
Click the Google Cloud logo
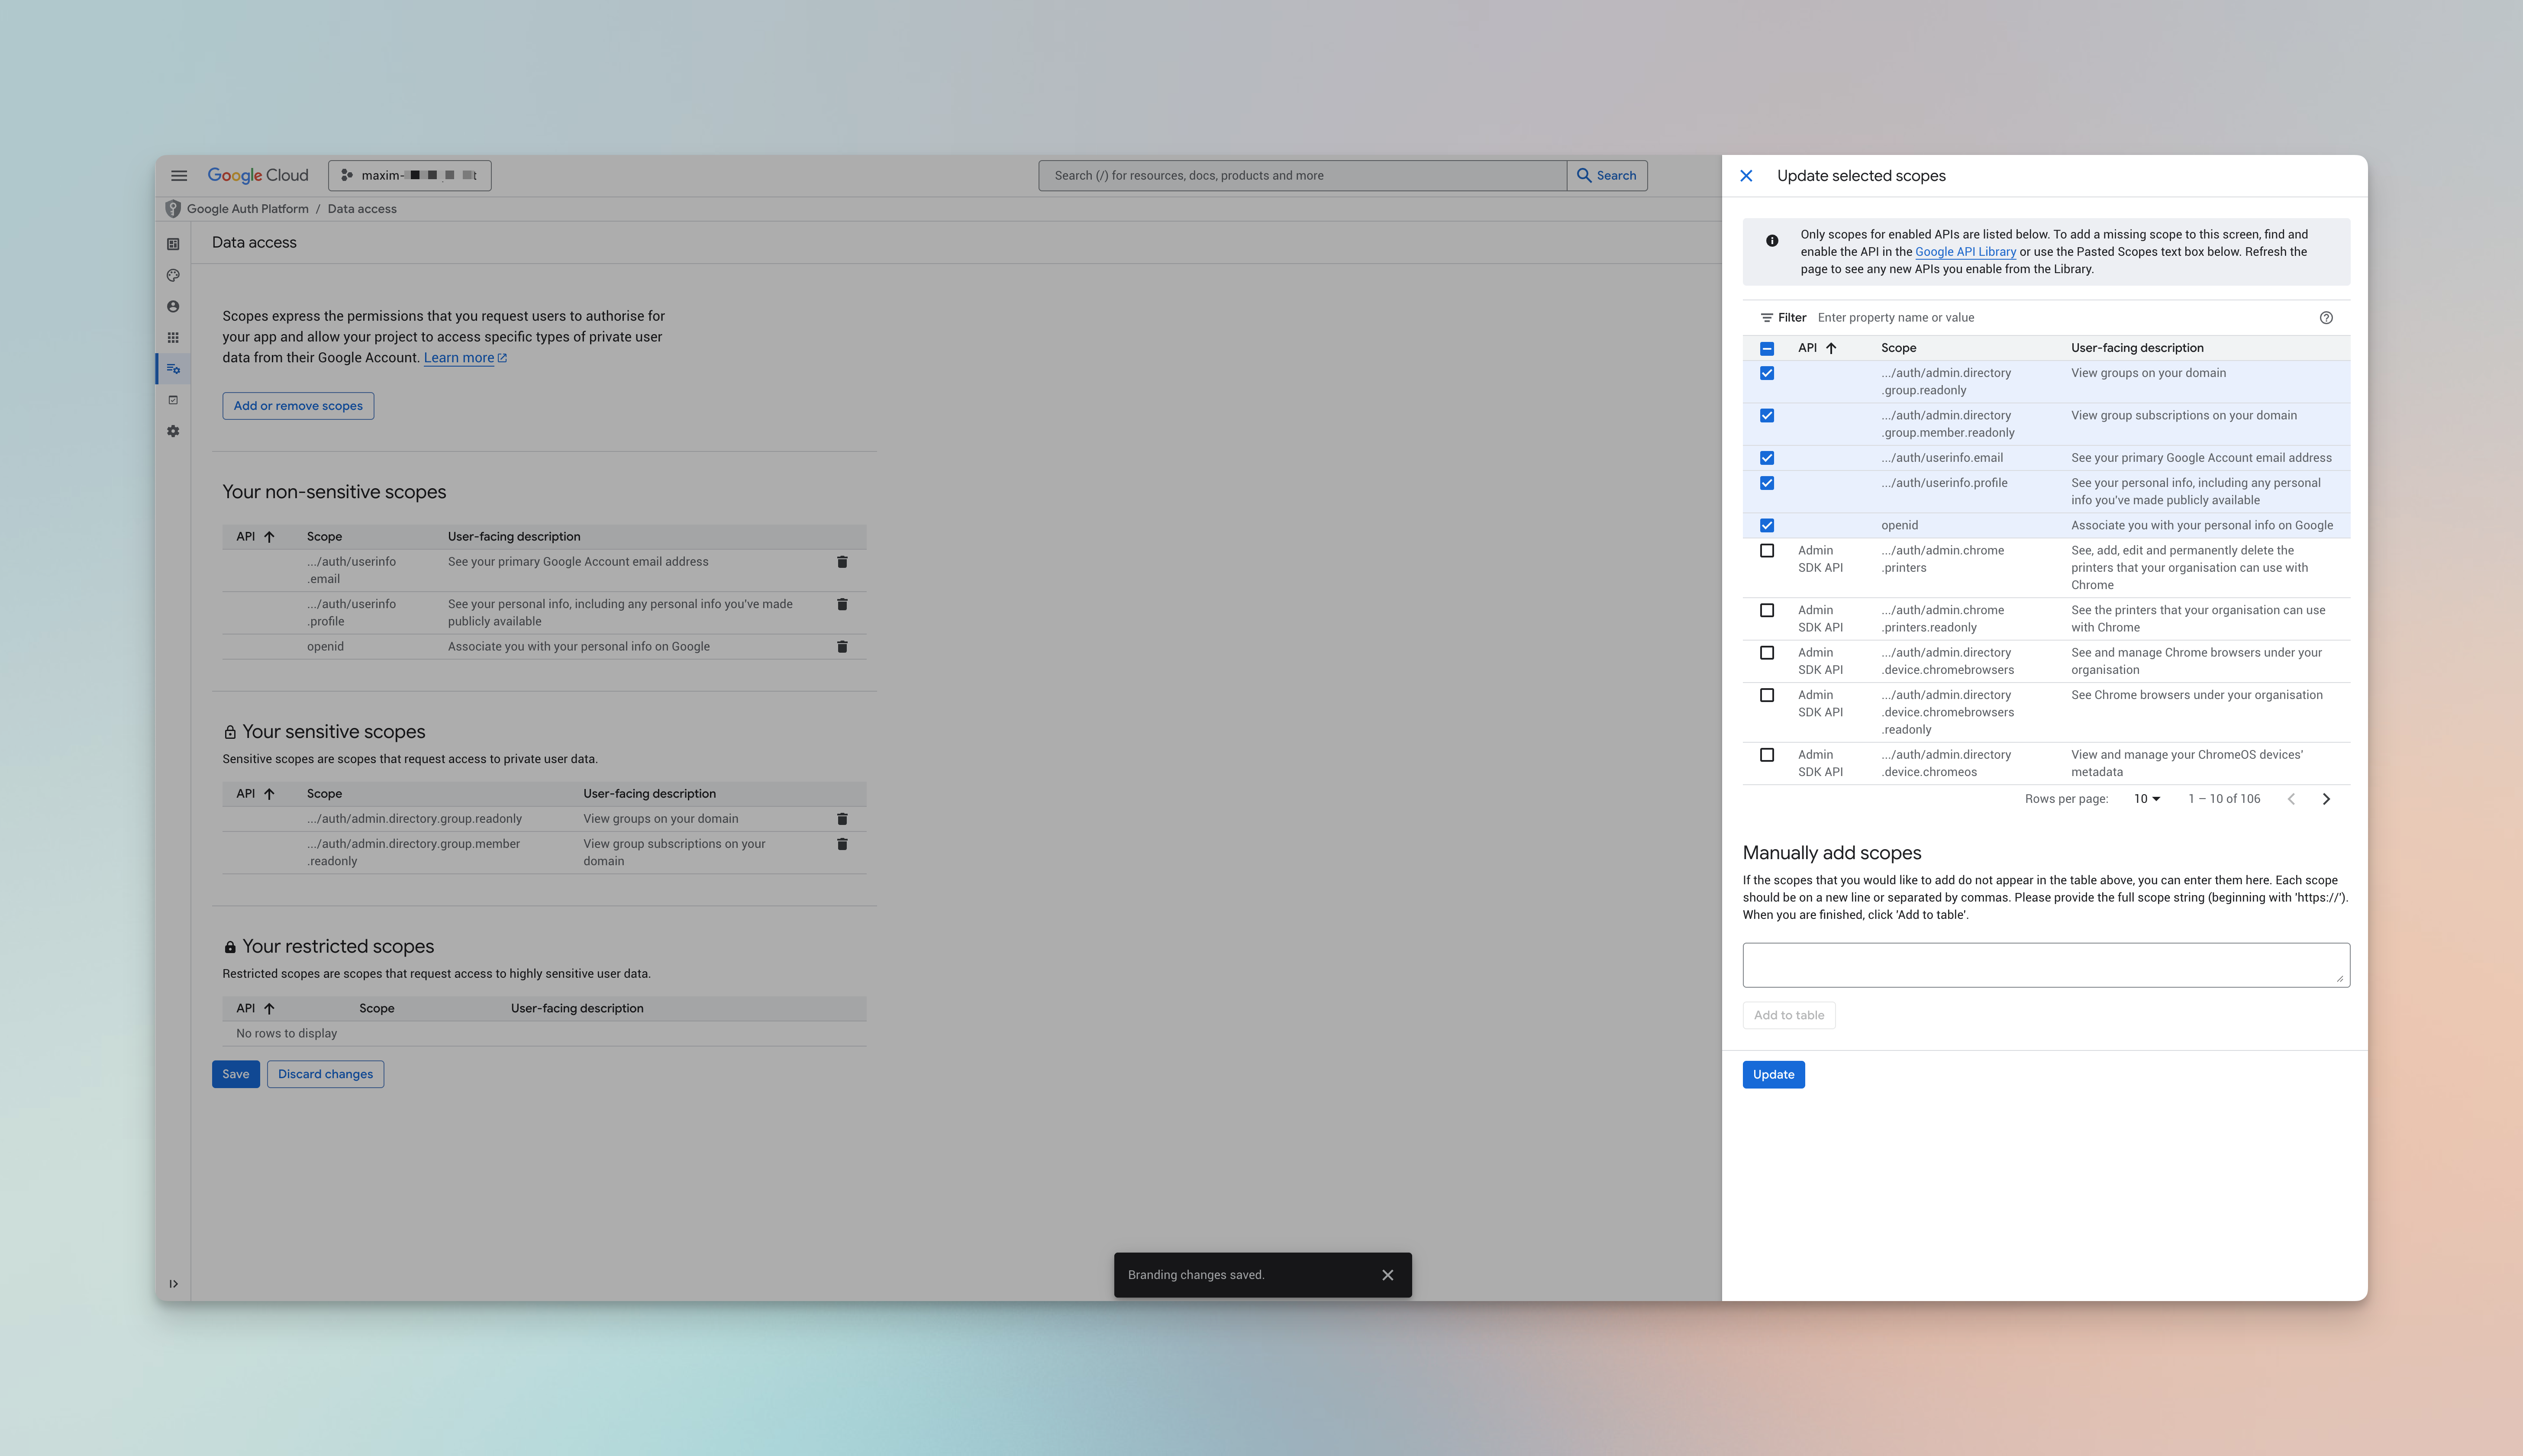[x=258, y=176]
